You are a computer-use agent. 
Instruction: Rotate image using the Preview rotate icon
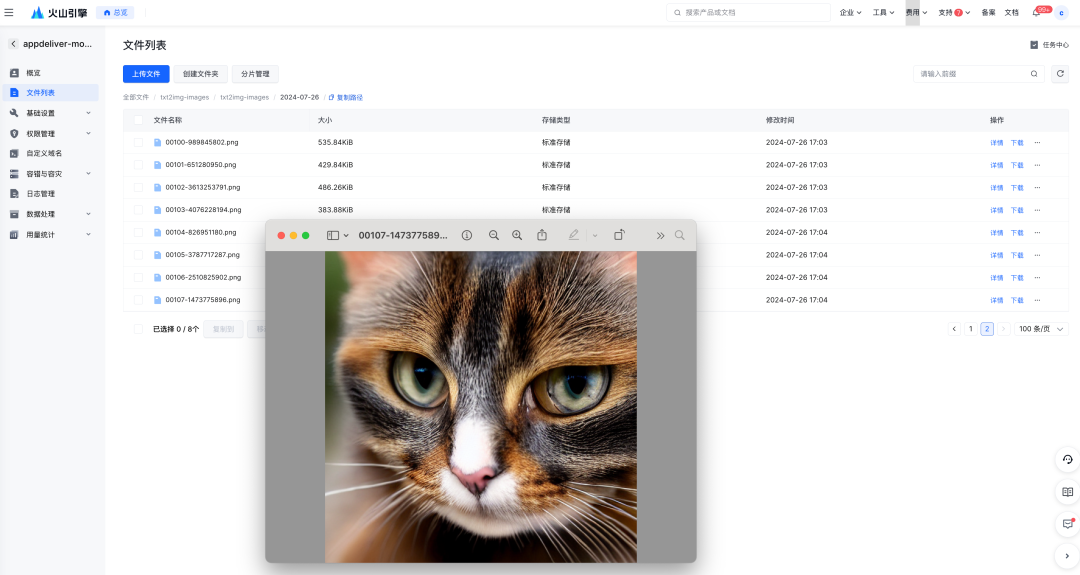pyautogui.click(x=619, y=235)
